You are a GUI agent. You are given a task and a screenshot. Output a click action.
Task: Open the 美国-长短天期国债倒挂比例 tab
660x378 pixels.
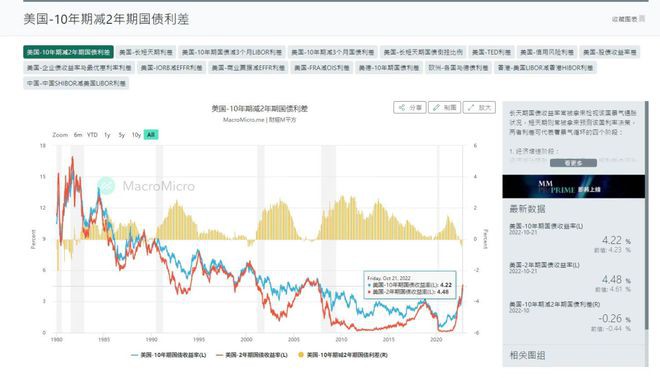(x=423, y=52)
